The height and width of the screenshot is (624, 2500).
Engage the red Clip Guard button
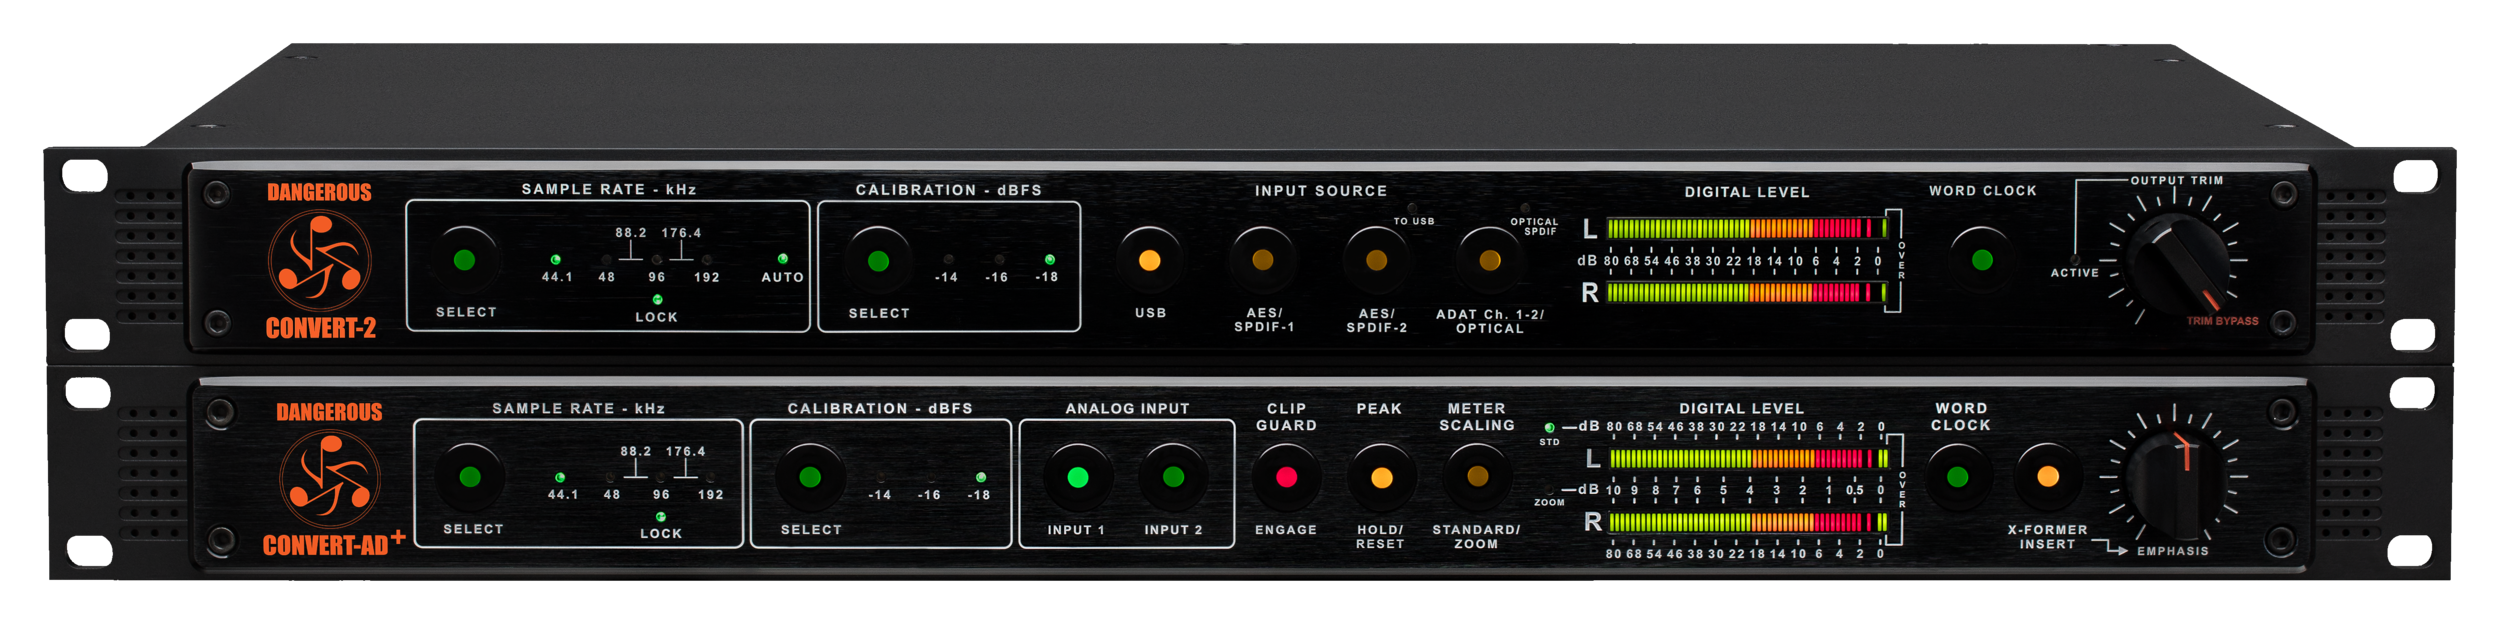click(x=1287, y=477)
